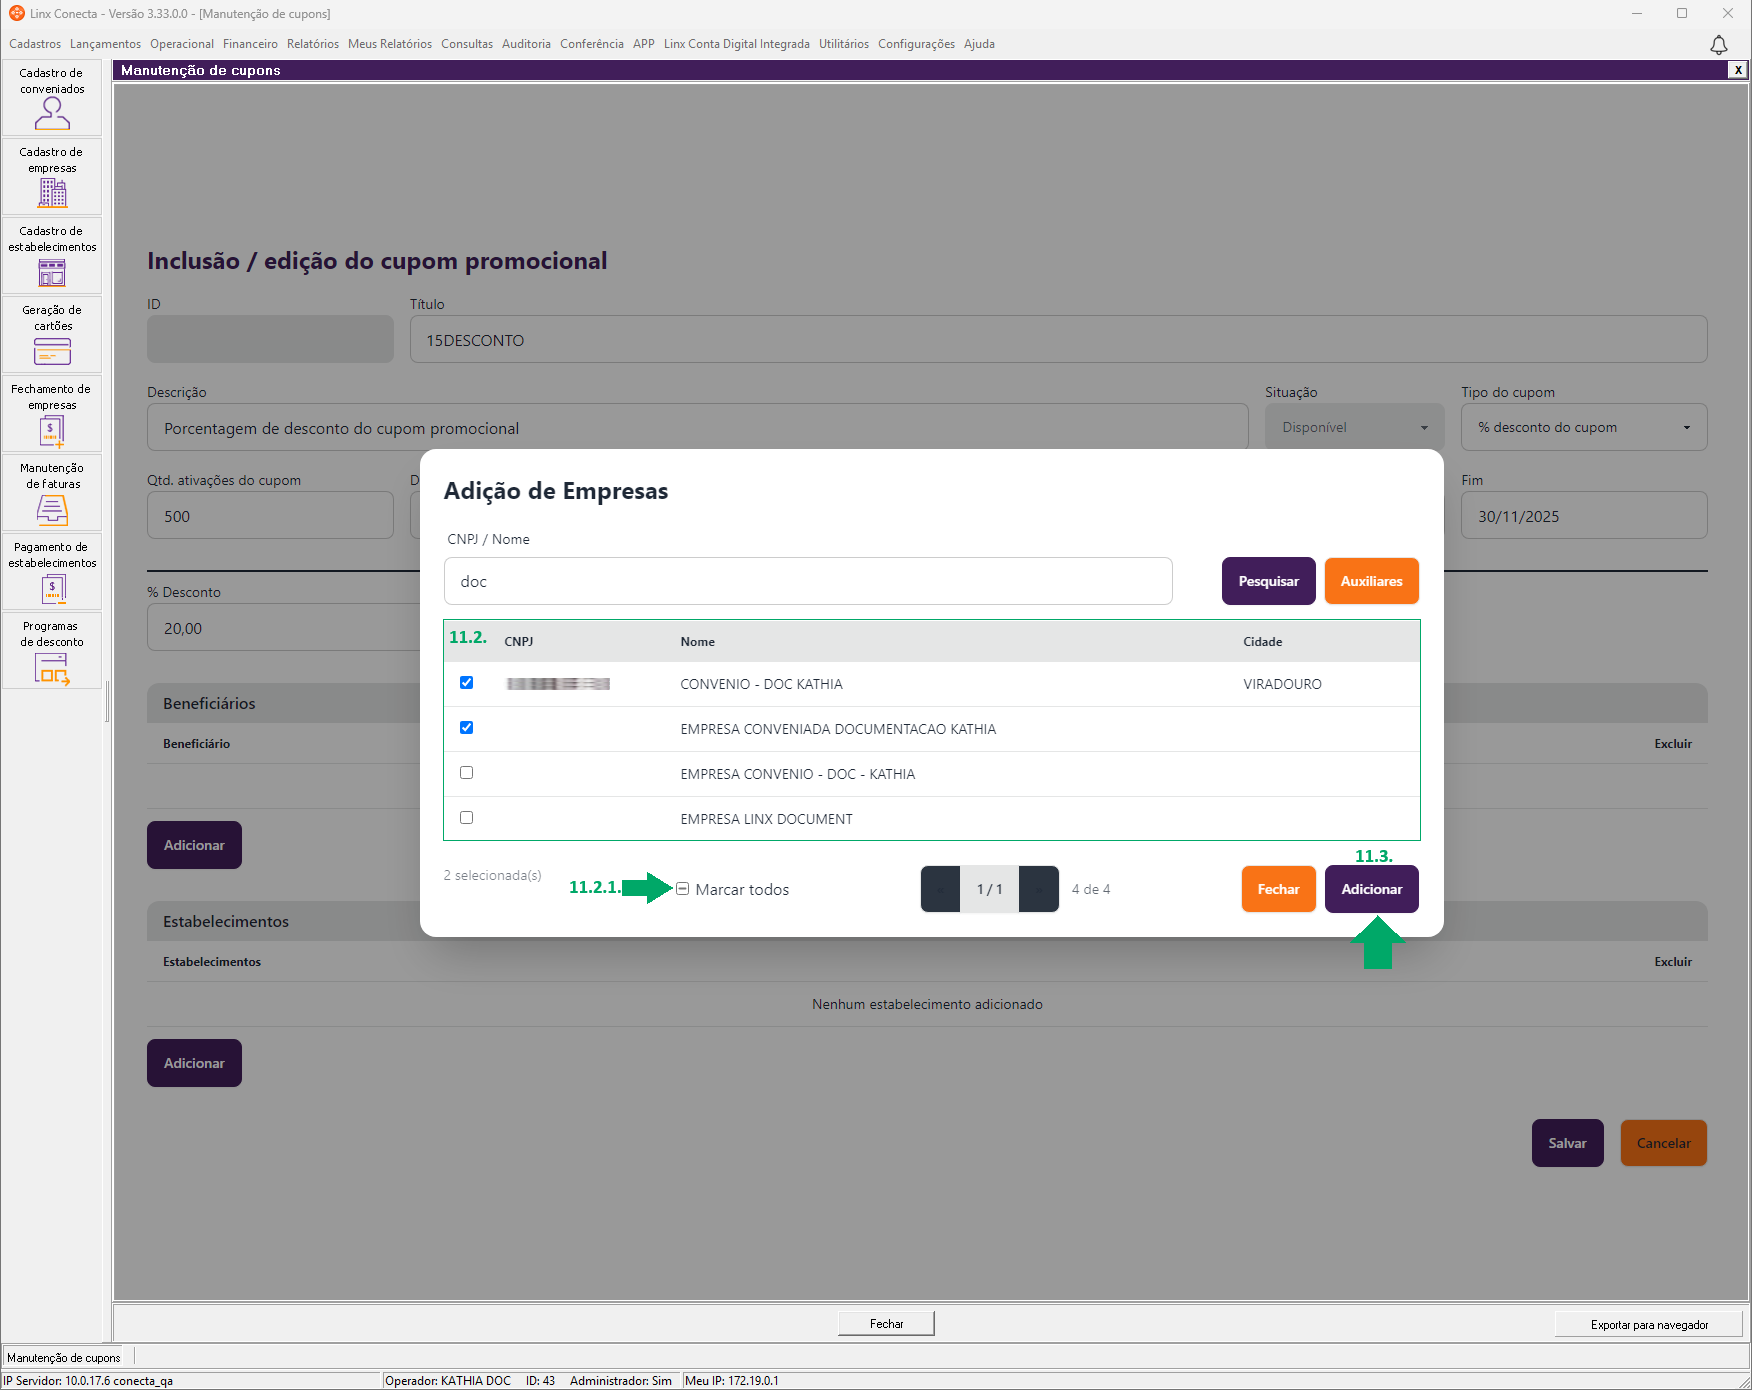Open the Situação dropdown
The height and width of the screenshot is (1390, 1752).
click(1354, 427)
